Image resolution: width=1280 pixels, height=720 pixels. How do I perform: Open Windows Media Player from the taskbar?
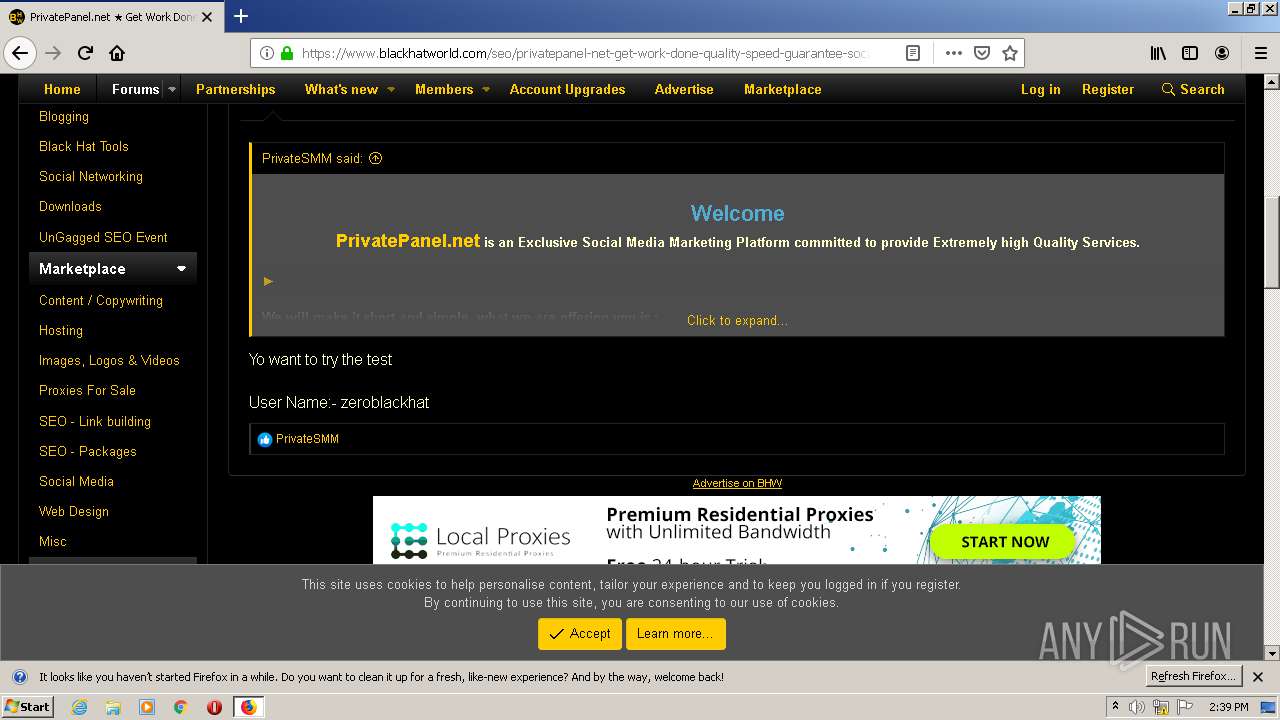click(x=147, y=707)
